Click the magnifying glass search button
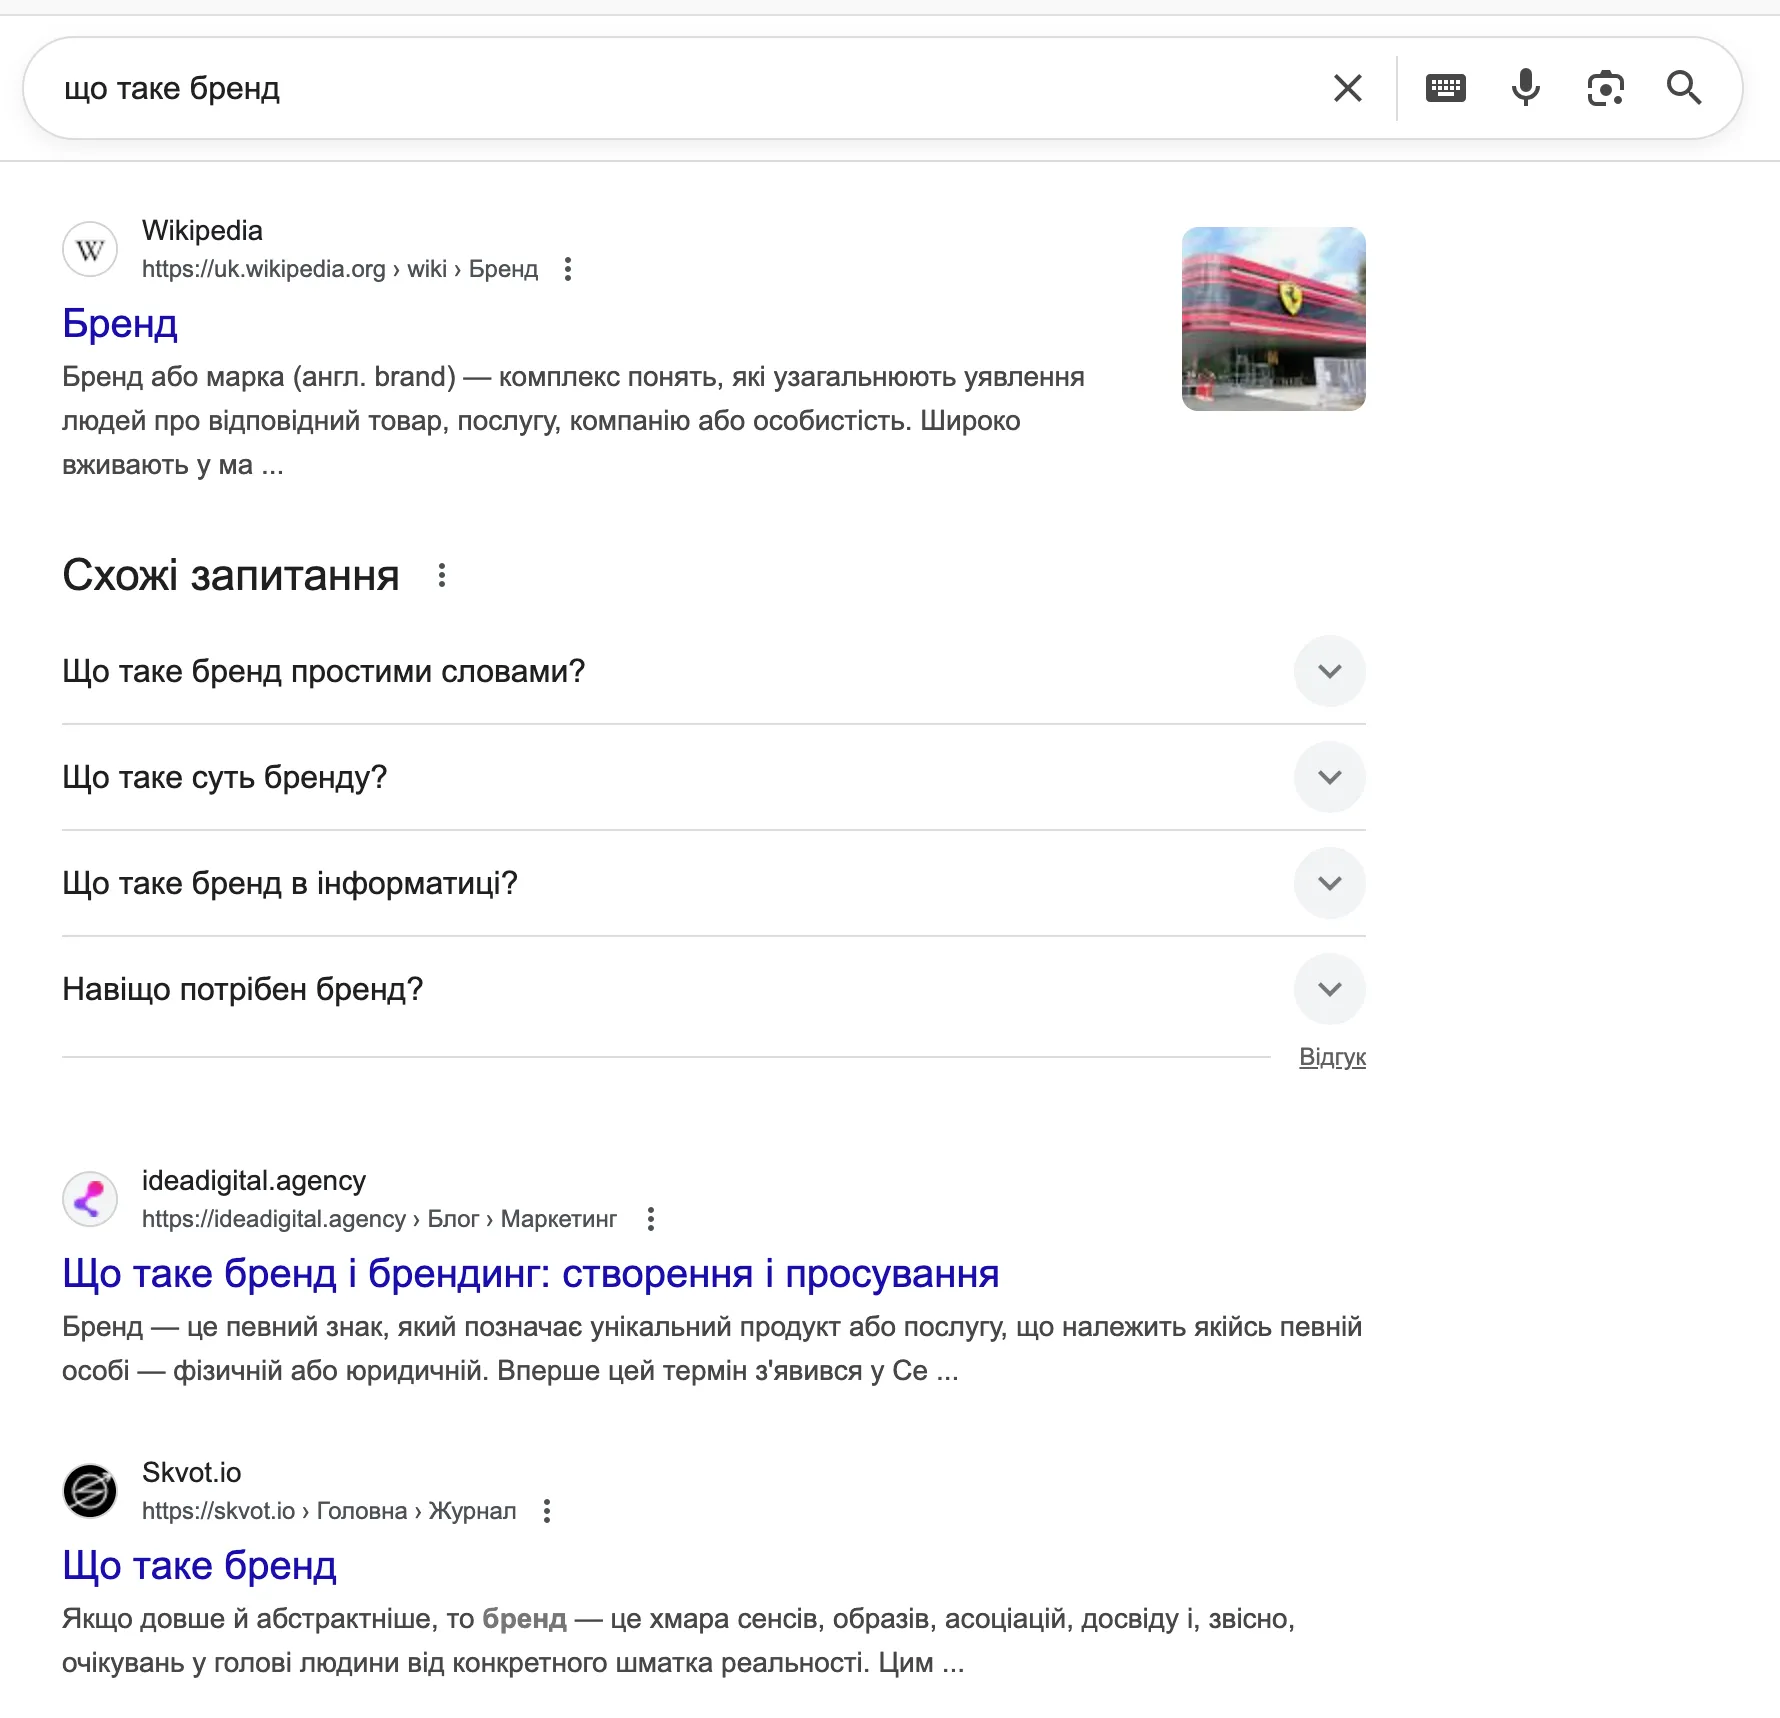1780x1718 pixels. tap(1684, 88)
